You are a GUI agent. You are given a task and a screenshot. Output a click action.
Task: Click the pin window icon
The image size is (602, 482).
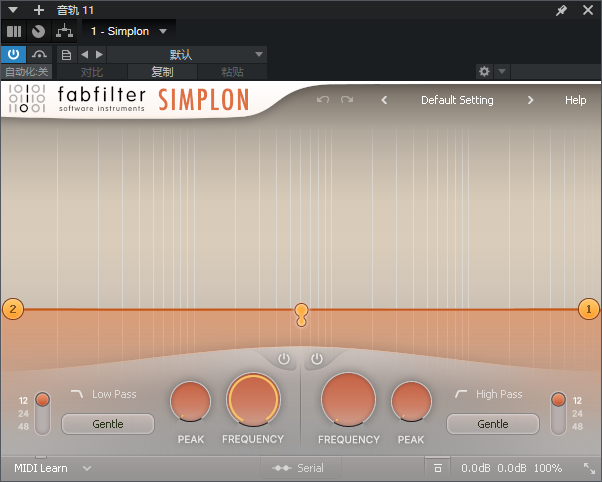coord(561,10)
